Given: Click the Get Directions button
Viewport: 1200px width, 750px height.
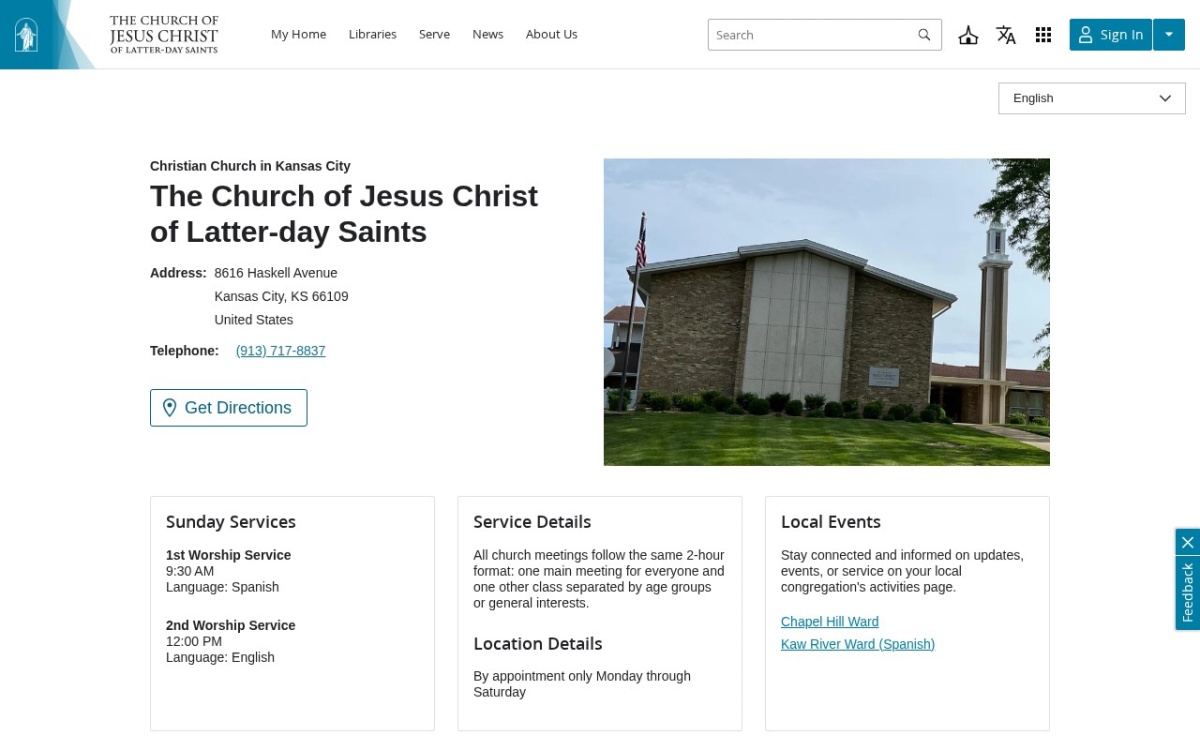Looking at the screenshot, I should [229, 408].
